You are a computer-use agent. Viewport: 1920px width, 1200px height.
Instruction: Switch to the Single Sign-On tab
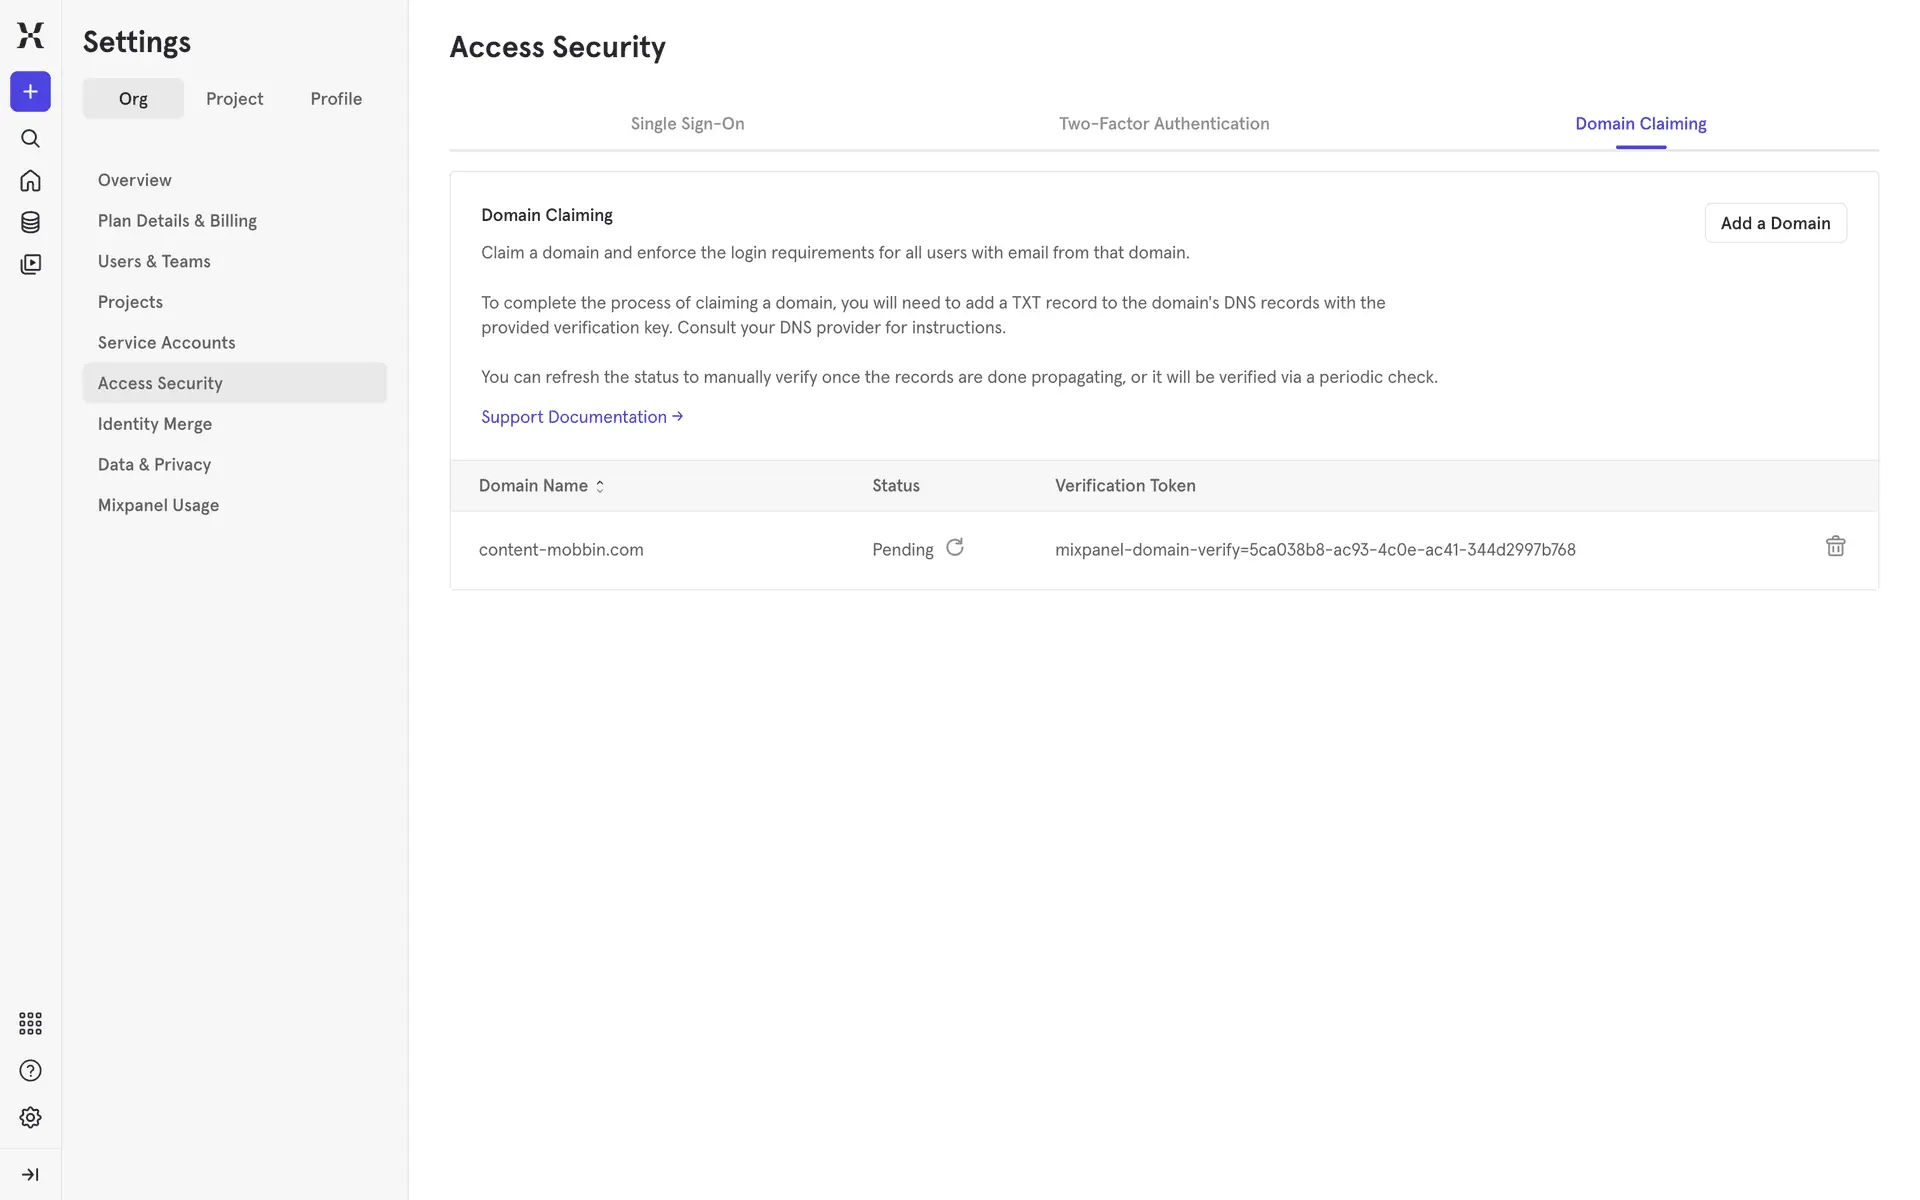[687, 124]
